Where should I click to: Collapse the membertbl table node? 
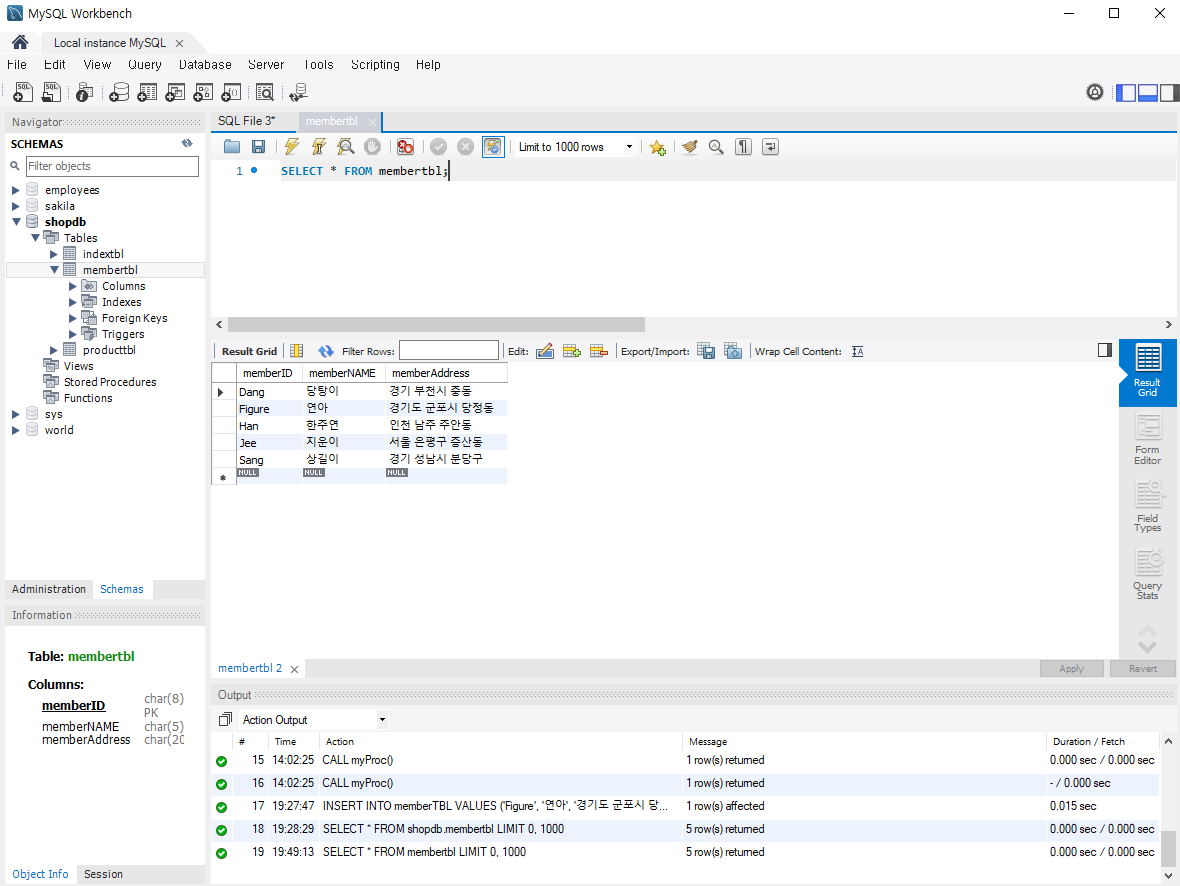pos(54,270)
